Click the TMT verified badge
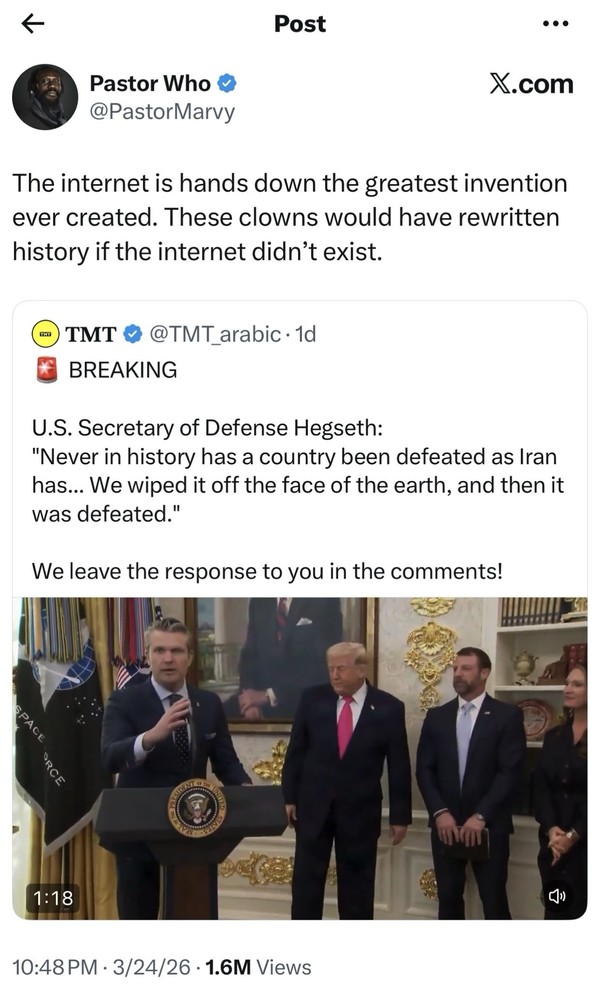 pos(134,334)
